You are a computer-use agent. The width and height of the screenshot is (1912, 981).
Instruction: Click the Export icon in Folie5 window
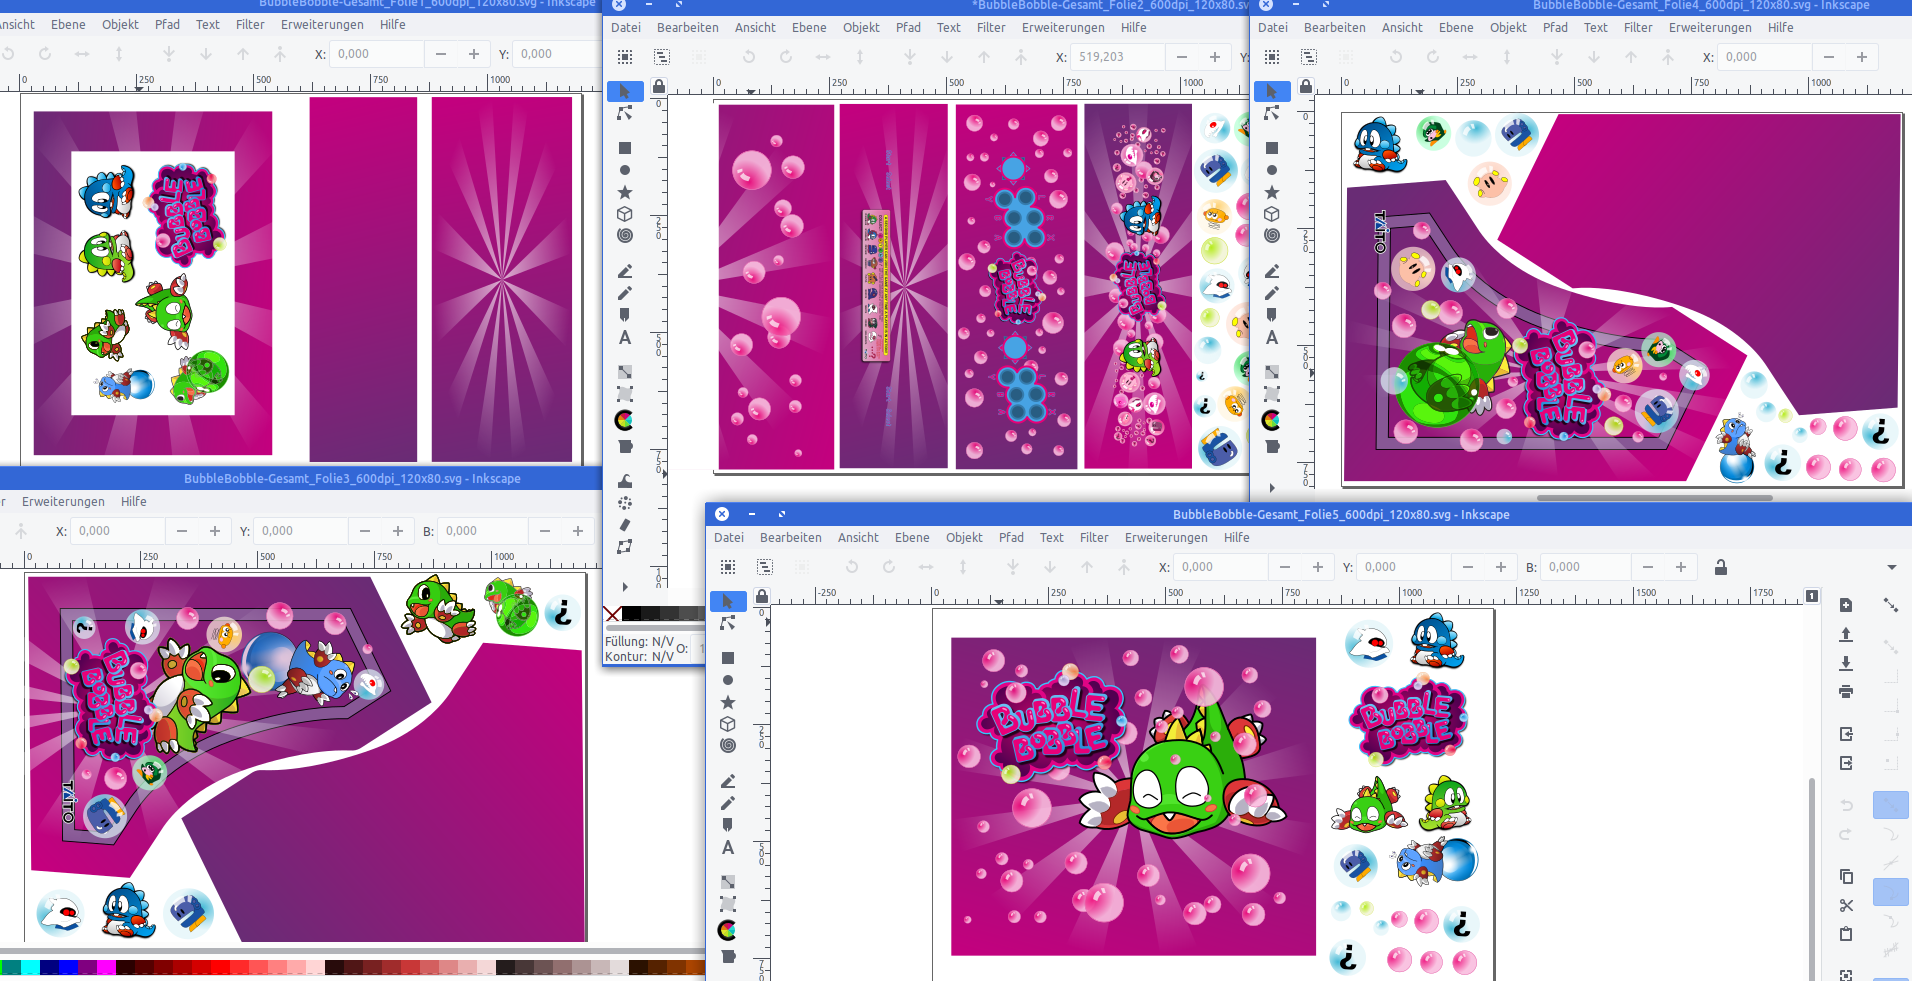1846,763
